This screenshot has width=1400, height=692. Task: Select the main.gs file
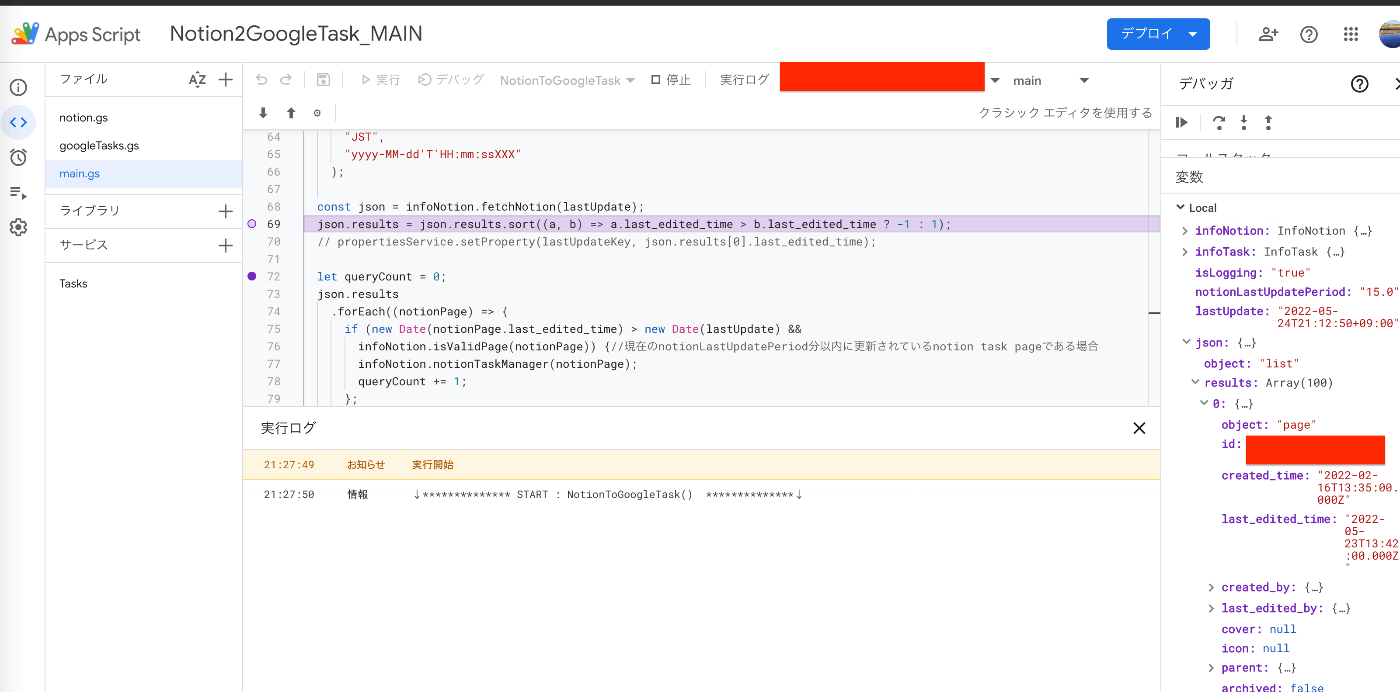pos(144,174)
